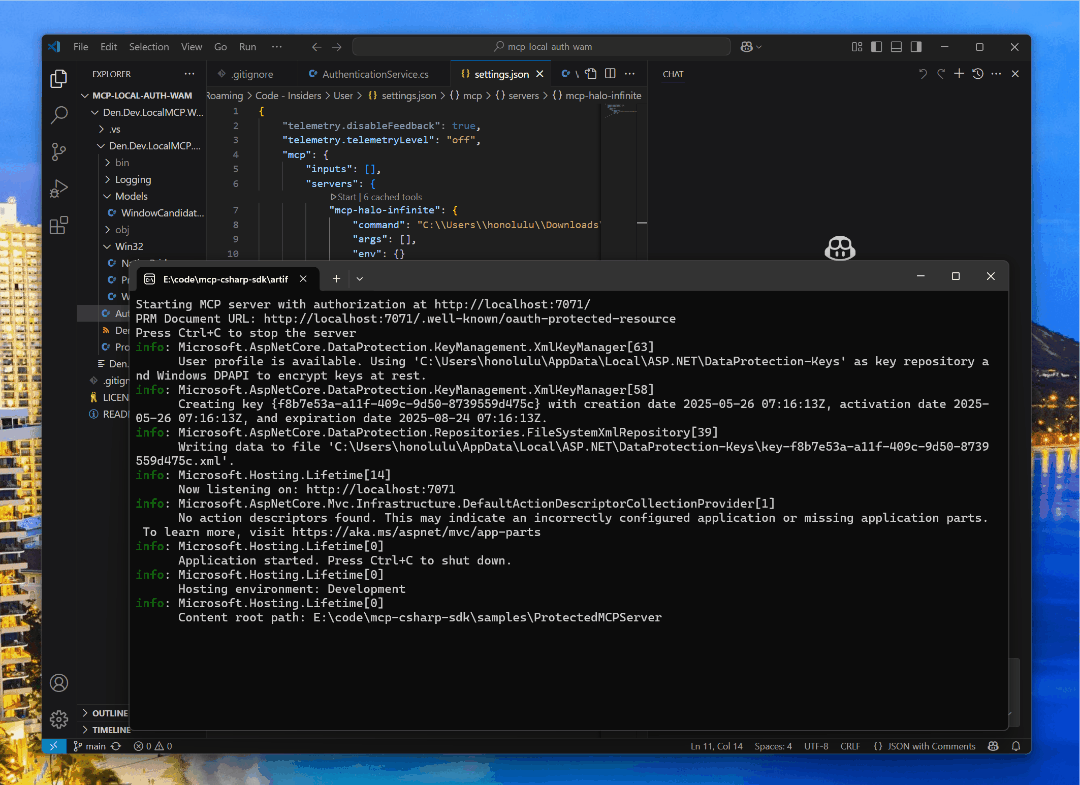The width and height of the screenshot is (1080, 785).
Task: Open the Extensions view
Action: tap(59, 225)
